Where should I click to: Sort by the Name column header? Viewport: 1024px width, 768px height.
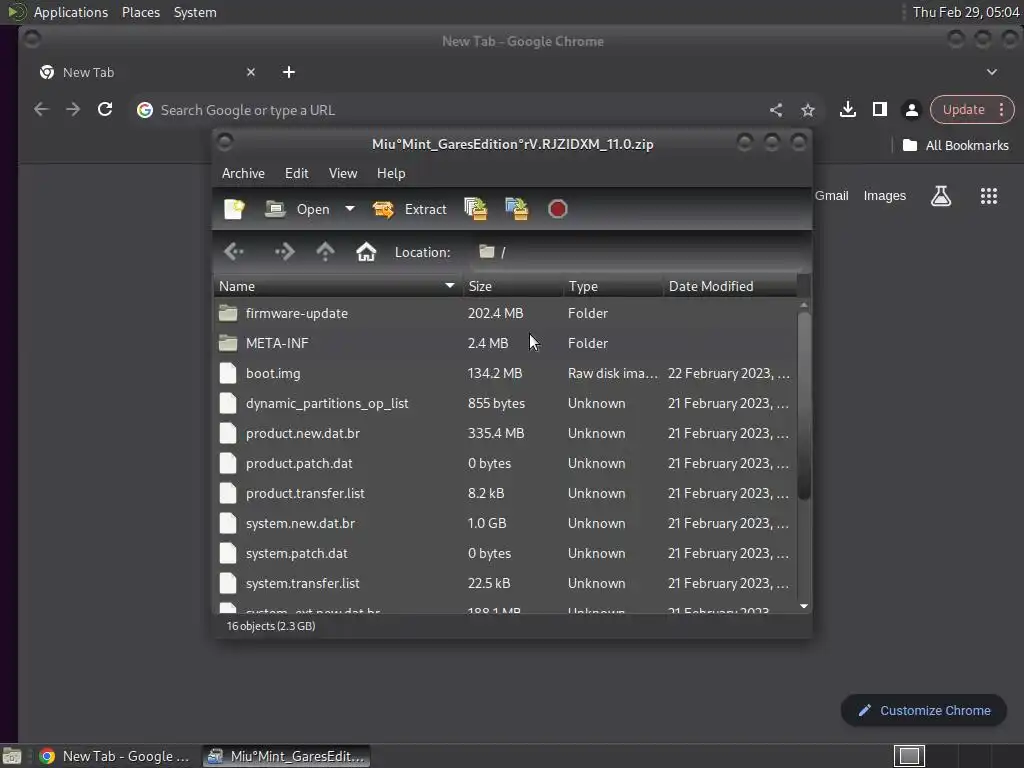pyautogui.click(x=338, y=286)
